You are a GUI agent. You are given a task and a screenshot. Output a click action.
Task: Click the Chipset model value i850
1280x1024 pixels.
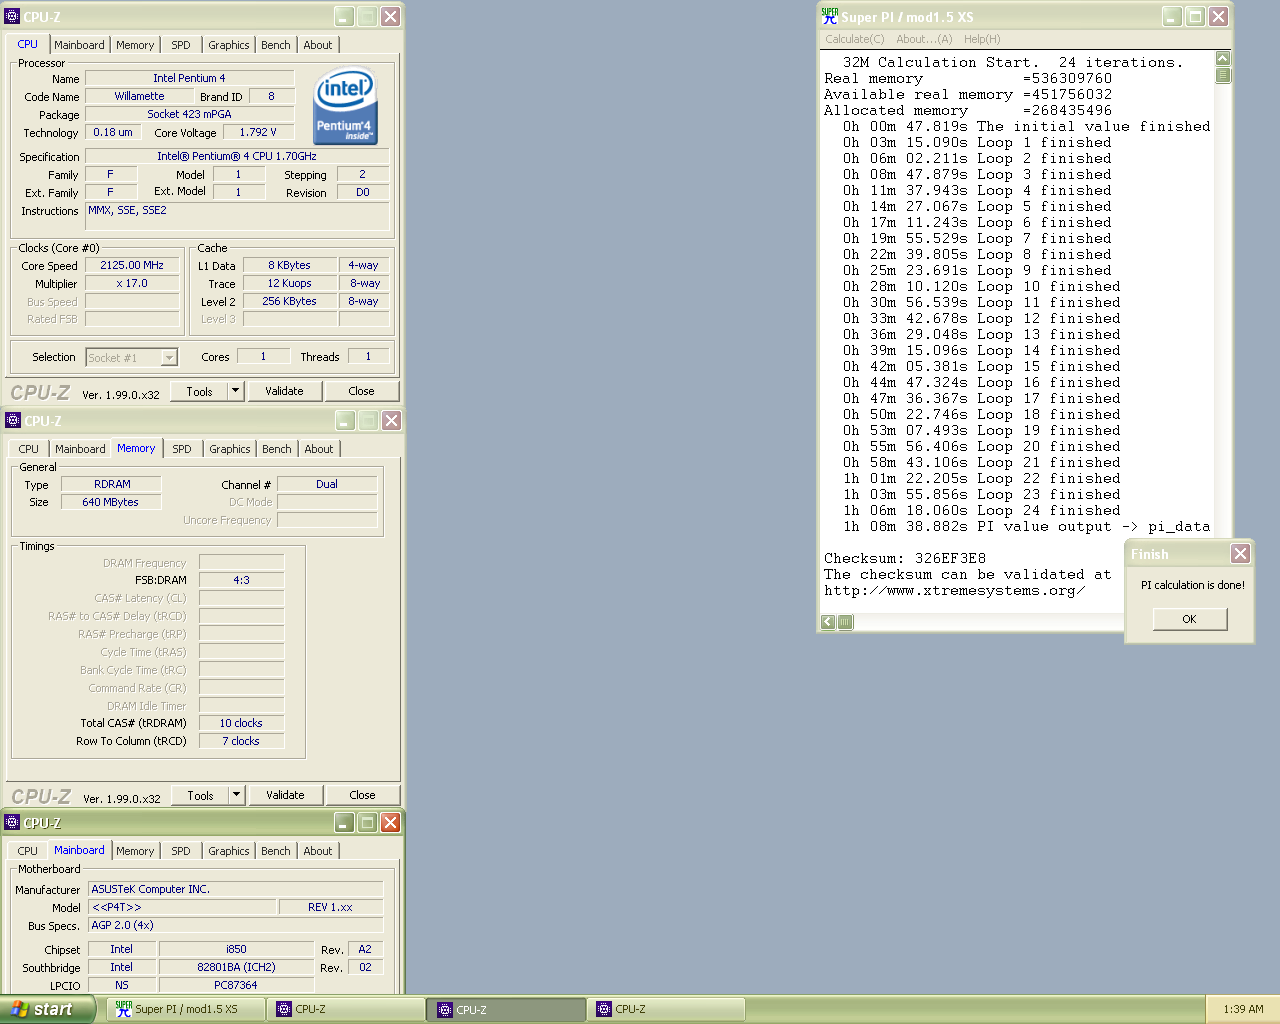tap(236, 949)
